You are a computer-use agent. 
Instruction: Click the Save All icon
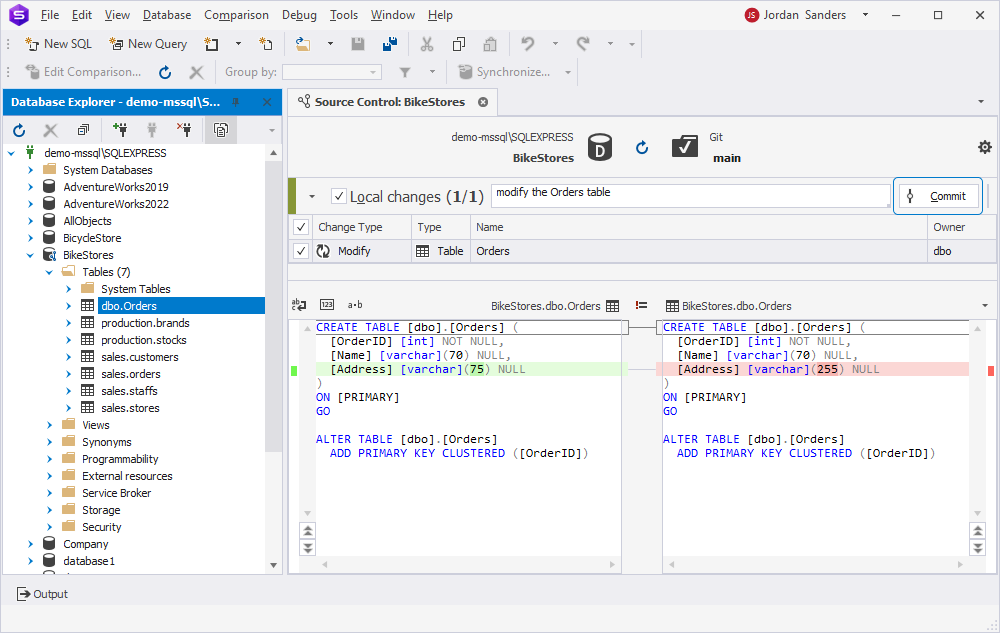[390, 44]
